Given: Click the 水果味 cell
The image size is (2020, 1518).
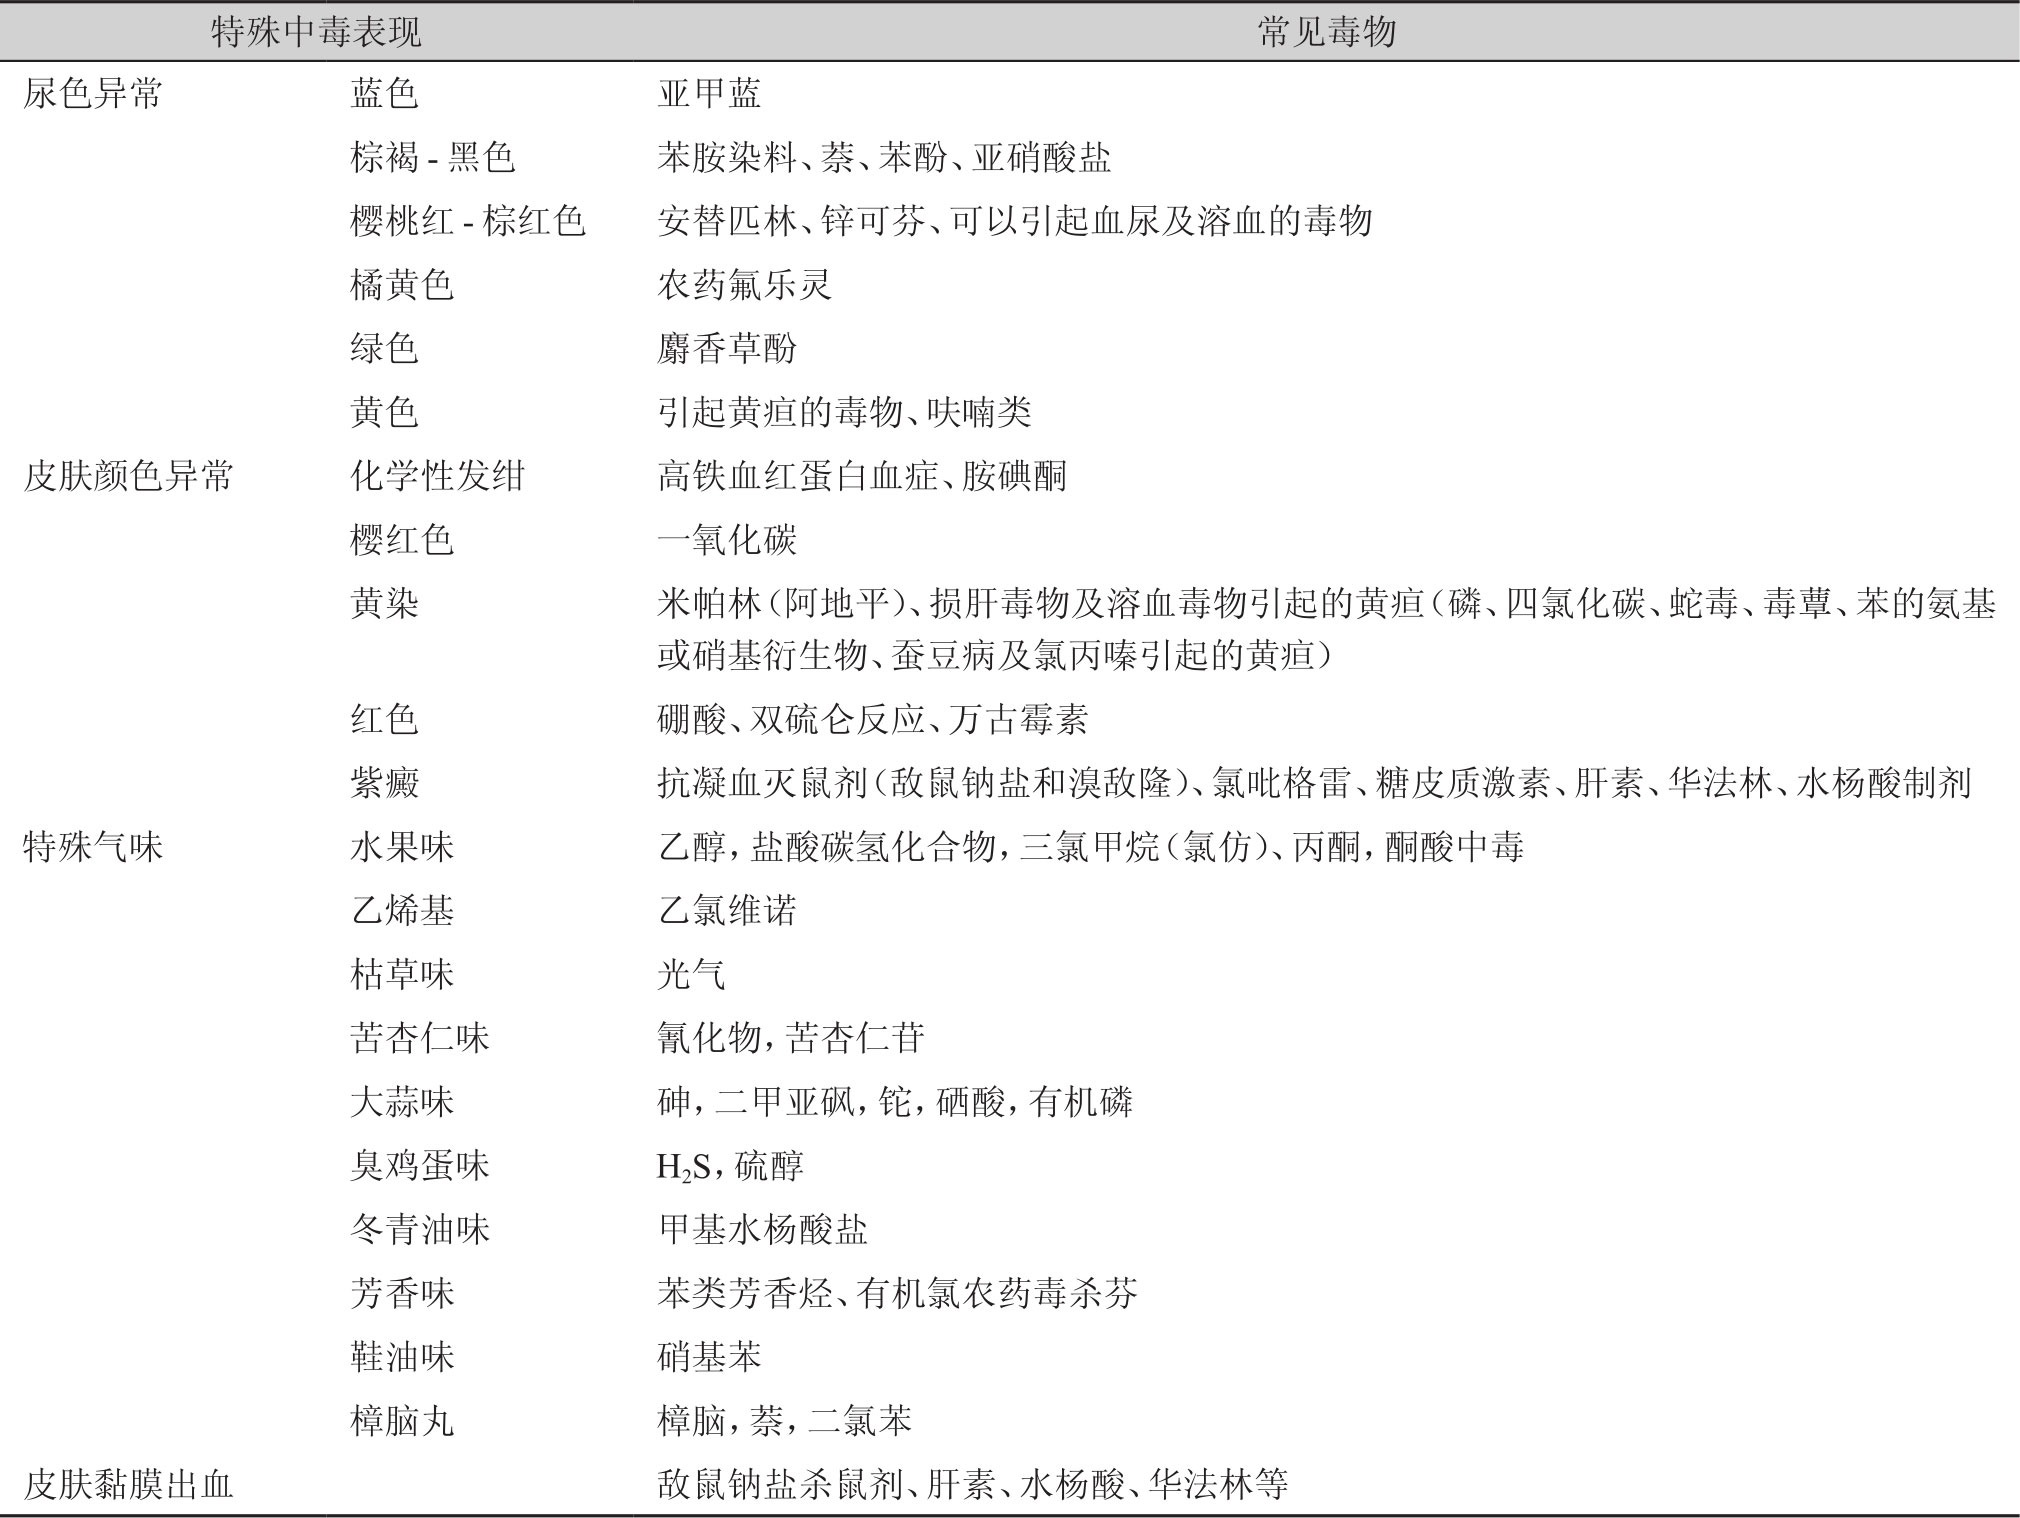Looking at the screenshot, I should (402, 848).
